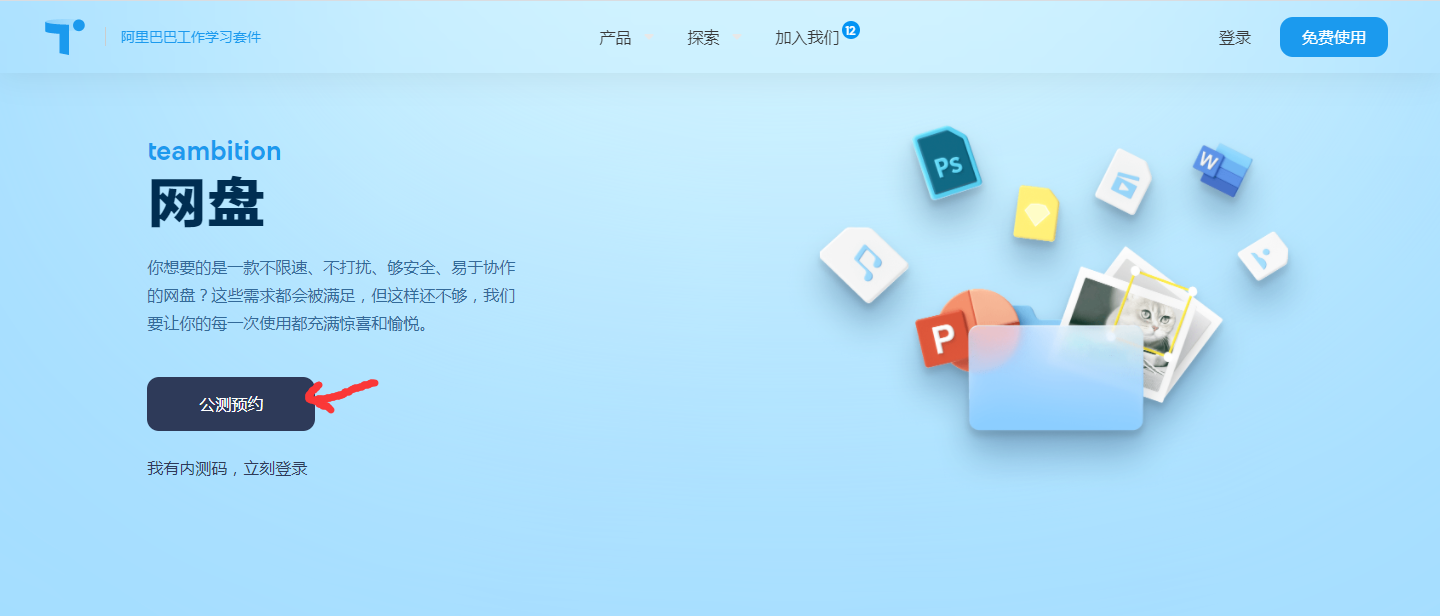Screen dimensions: 1440x616
Task: Click the music note file icon
Action: [x=863, y=265]
